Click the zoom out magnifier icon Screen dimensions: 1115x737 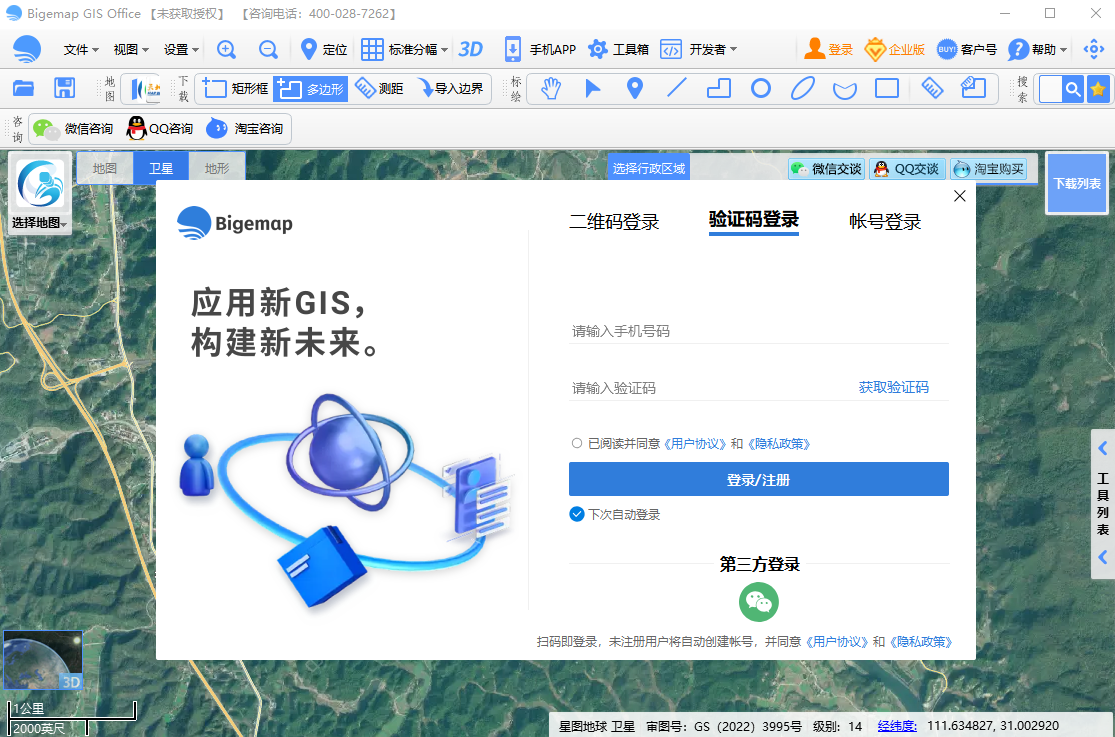click(268, 49)
